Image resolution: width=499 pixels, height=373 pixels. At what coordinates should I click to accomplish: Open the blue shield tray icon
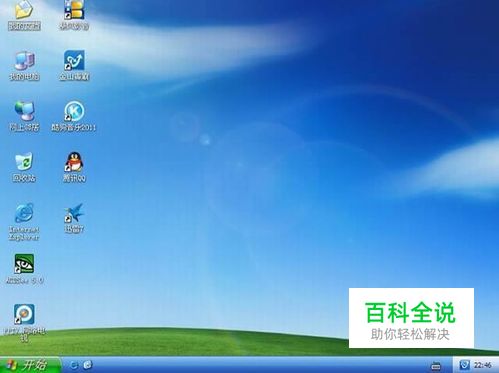tap(465, 365)
